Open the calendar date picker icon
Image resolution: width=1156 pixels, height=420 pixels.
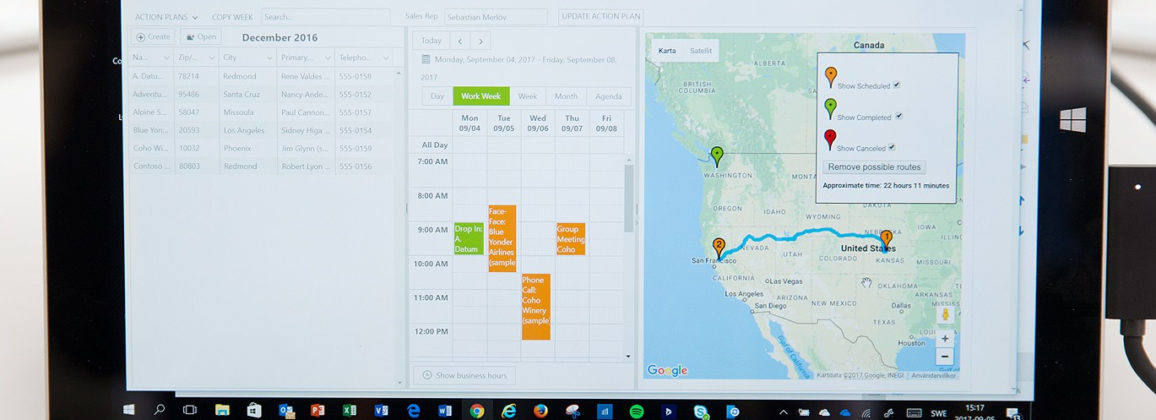425,60
